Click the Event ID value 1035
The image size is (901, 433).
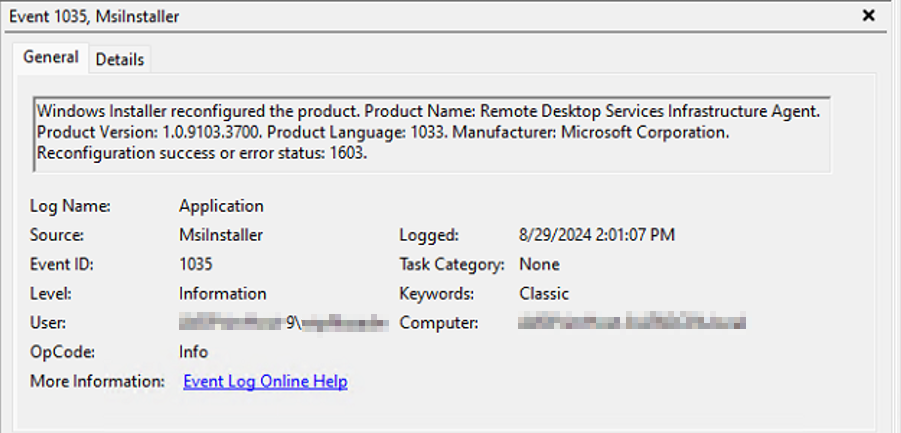196,264
